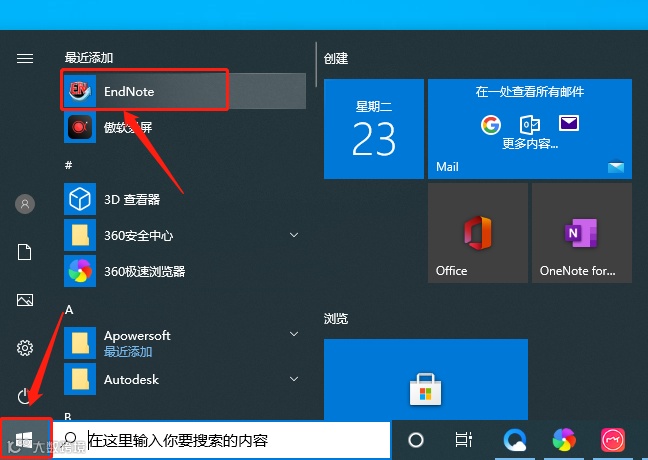The image size is (648, 460).
Task: Click 更多内容... text in Mail tile
Action: [x=530, y=143]
